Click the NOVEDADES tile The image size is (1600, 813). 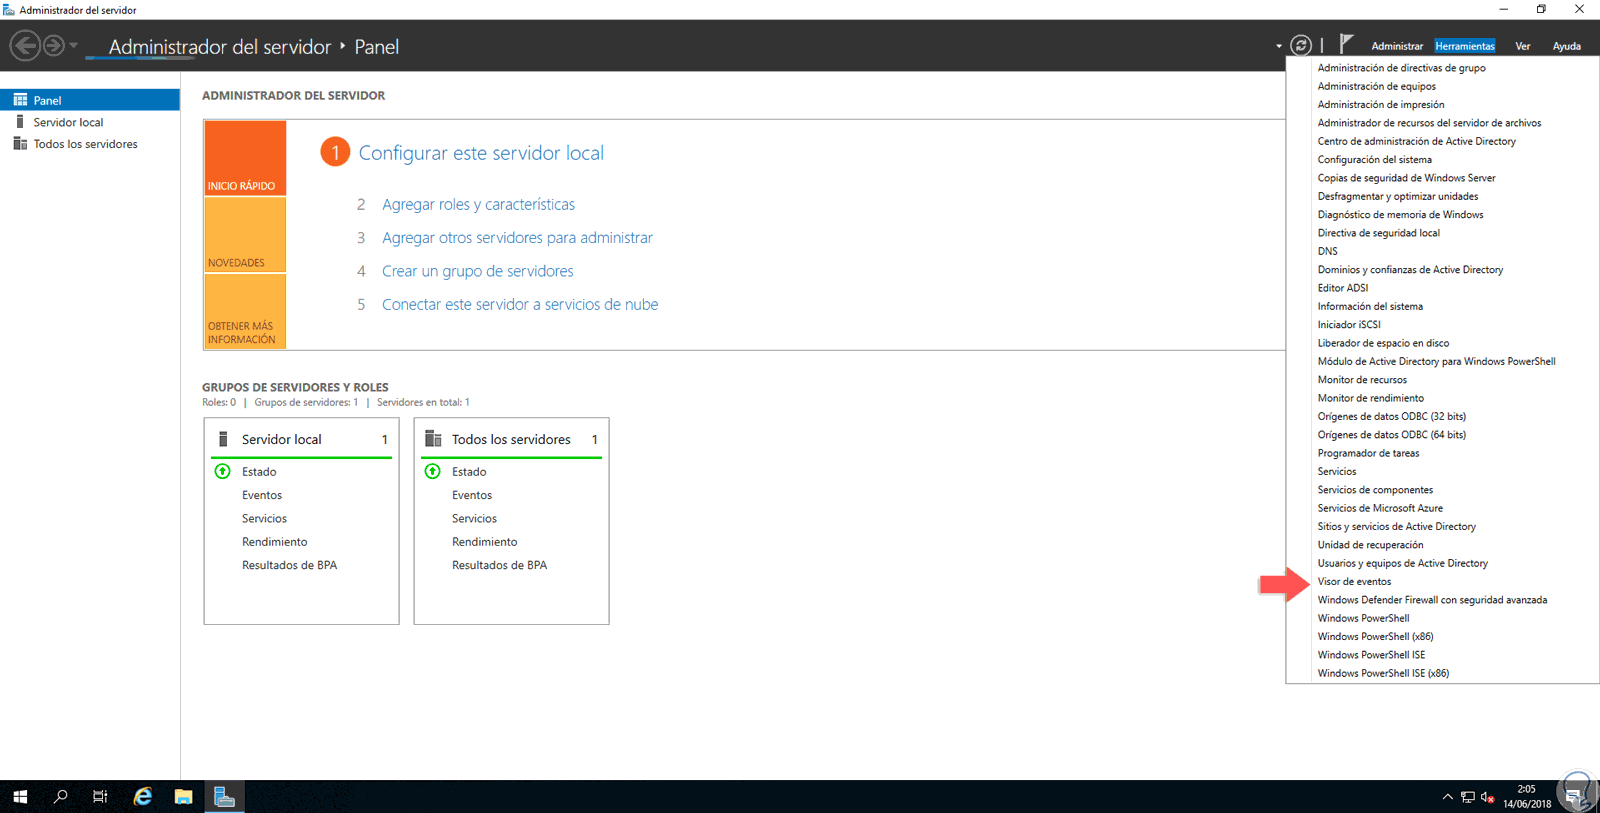tap(245, 235)
